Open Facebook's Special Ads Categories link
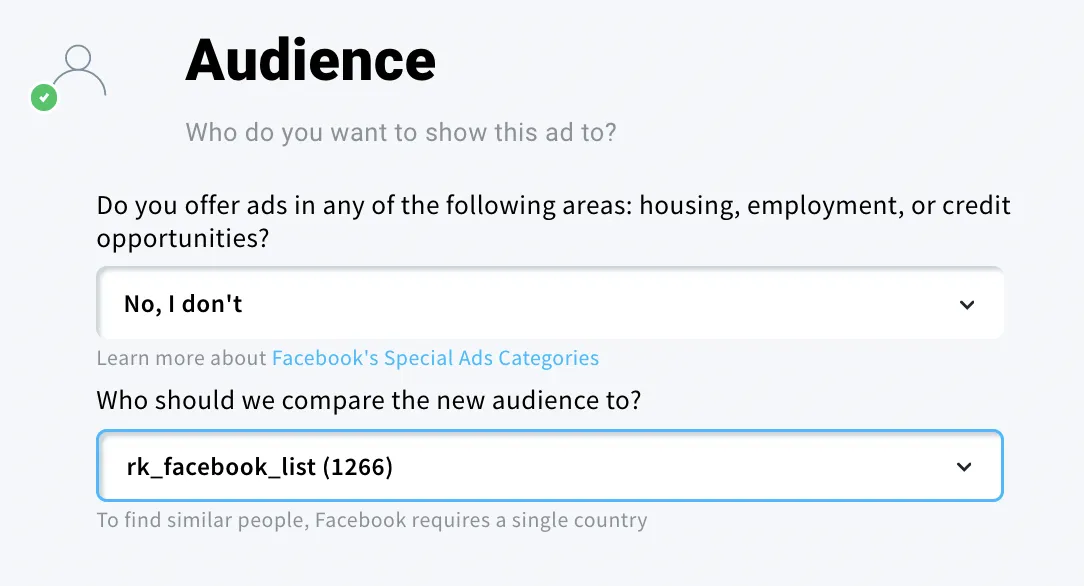 pyautogui.click(x=435, y=358)
